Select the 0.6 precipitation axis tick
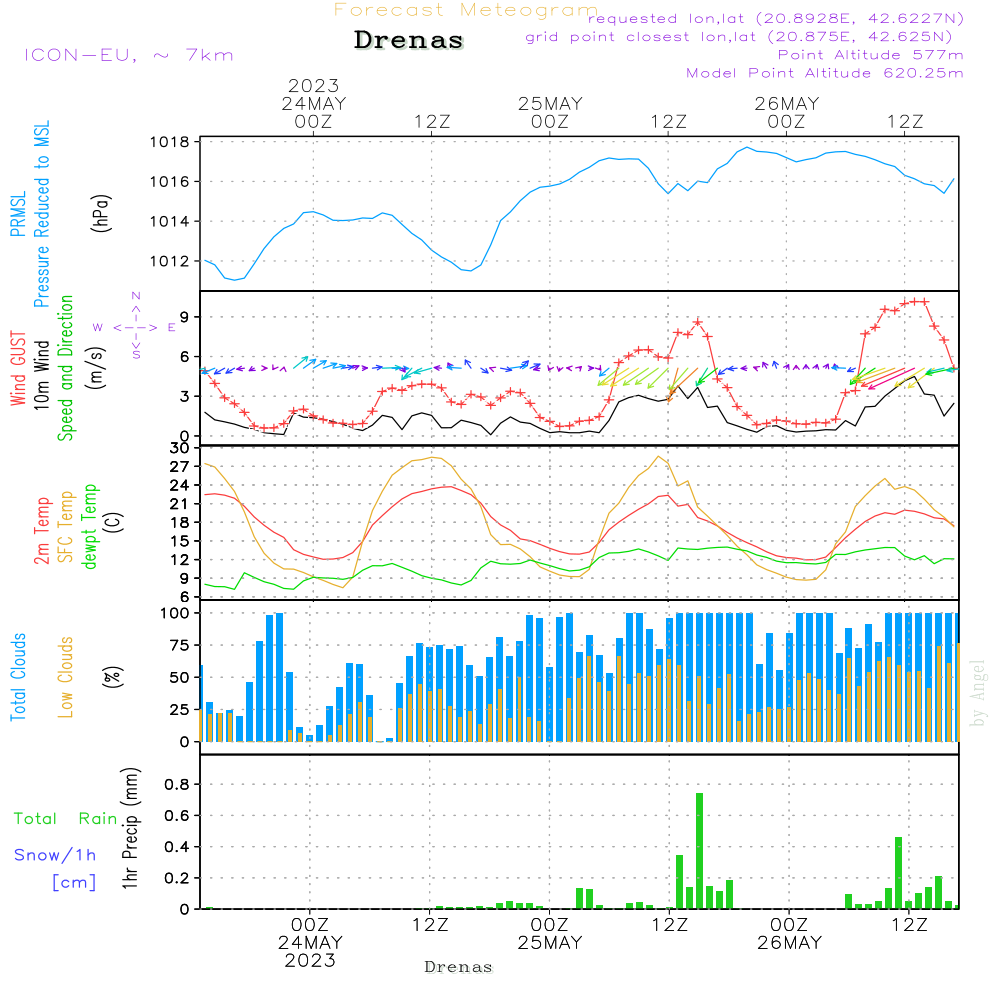 tap(177, 816)
